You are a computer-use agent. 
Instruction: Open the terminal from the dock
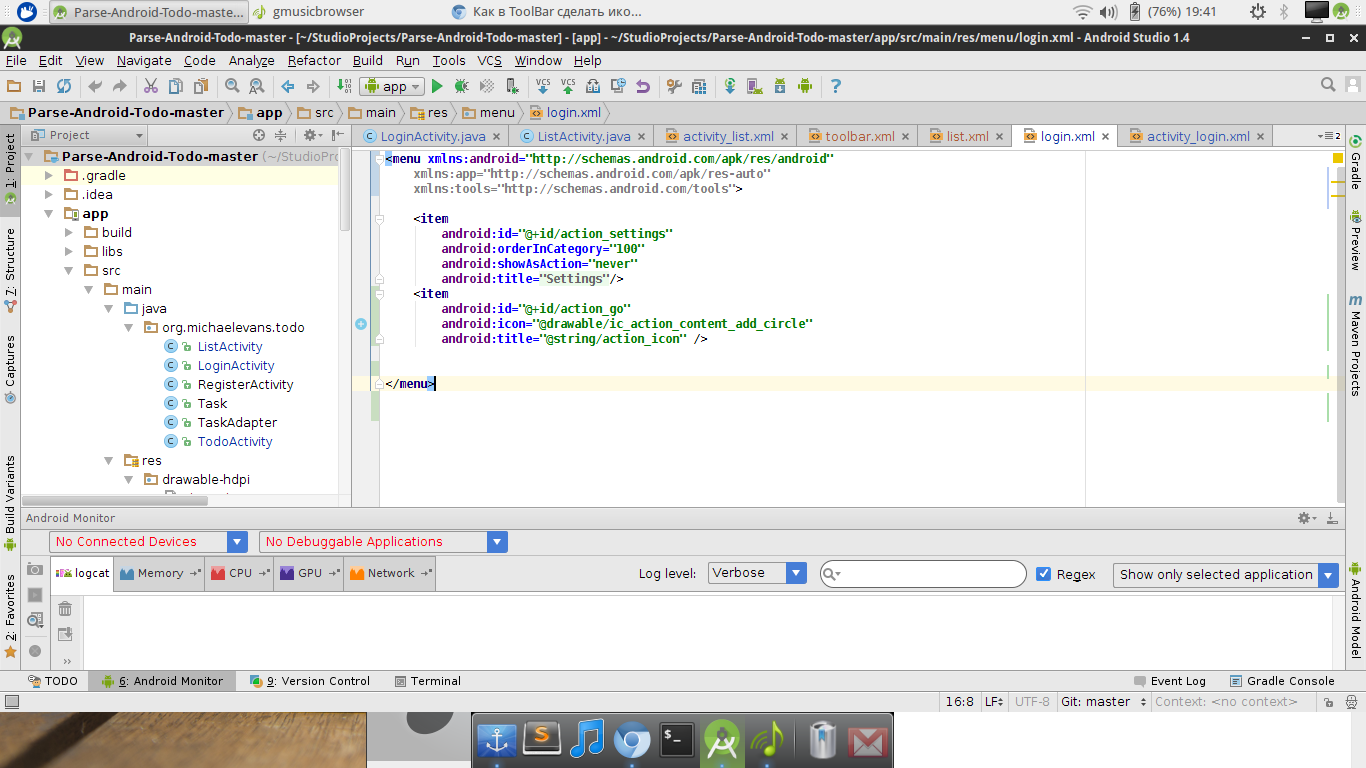(x=677, y=741)
